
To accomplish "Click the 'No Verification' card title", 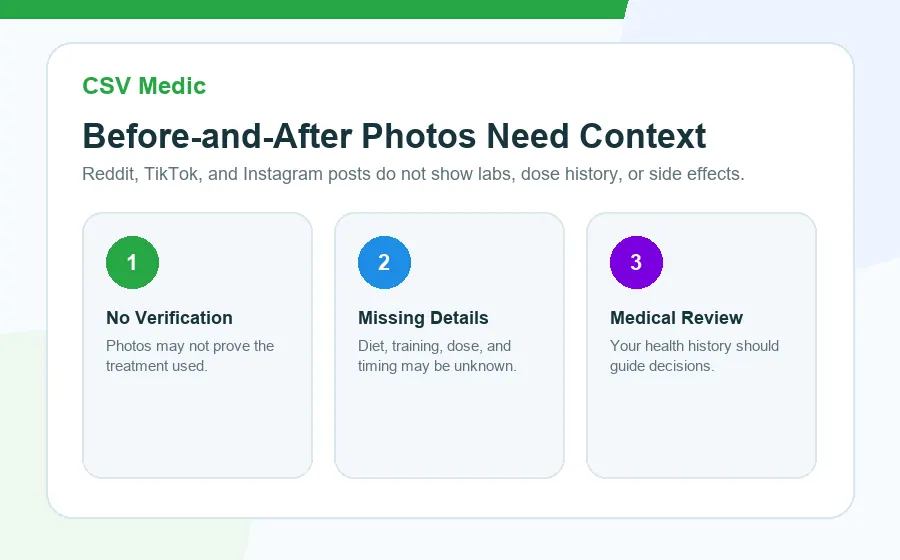I will (x=169, y=317).
